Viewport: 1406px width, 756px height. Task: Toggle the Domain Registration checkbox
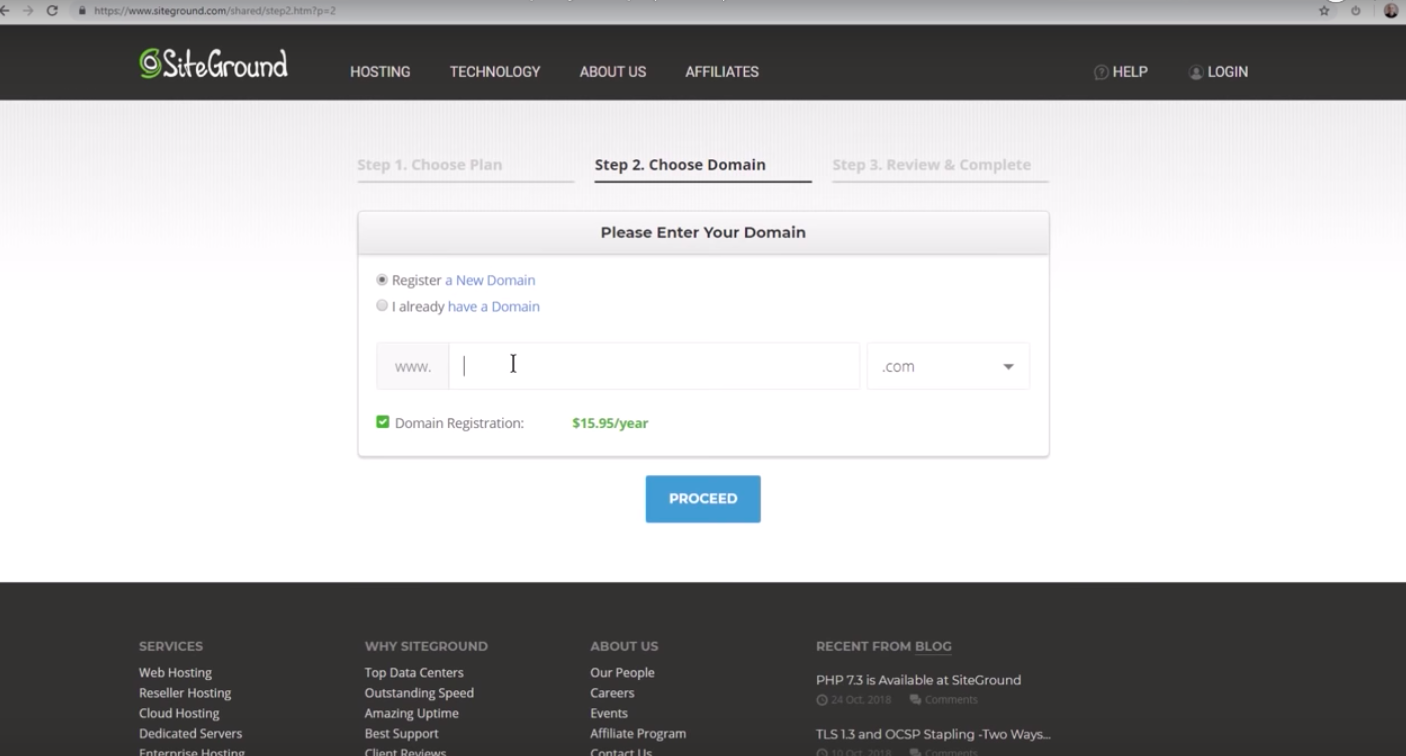[382, 422]
